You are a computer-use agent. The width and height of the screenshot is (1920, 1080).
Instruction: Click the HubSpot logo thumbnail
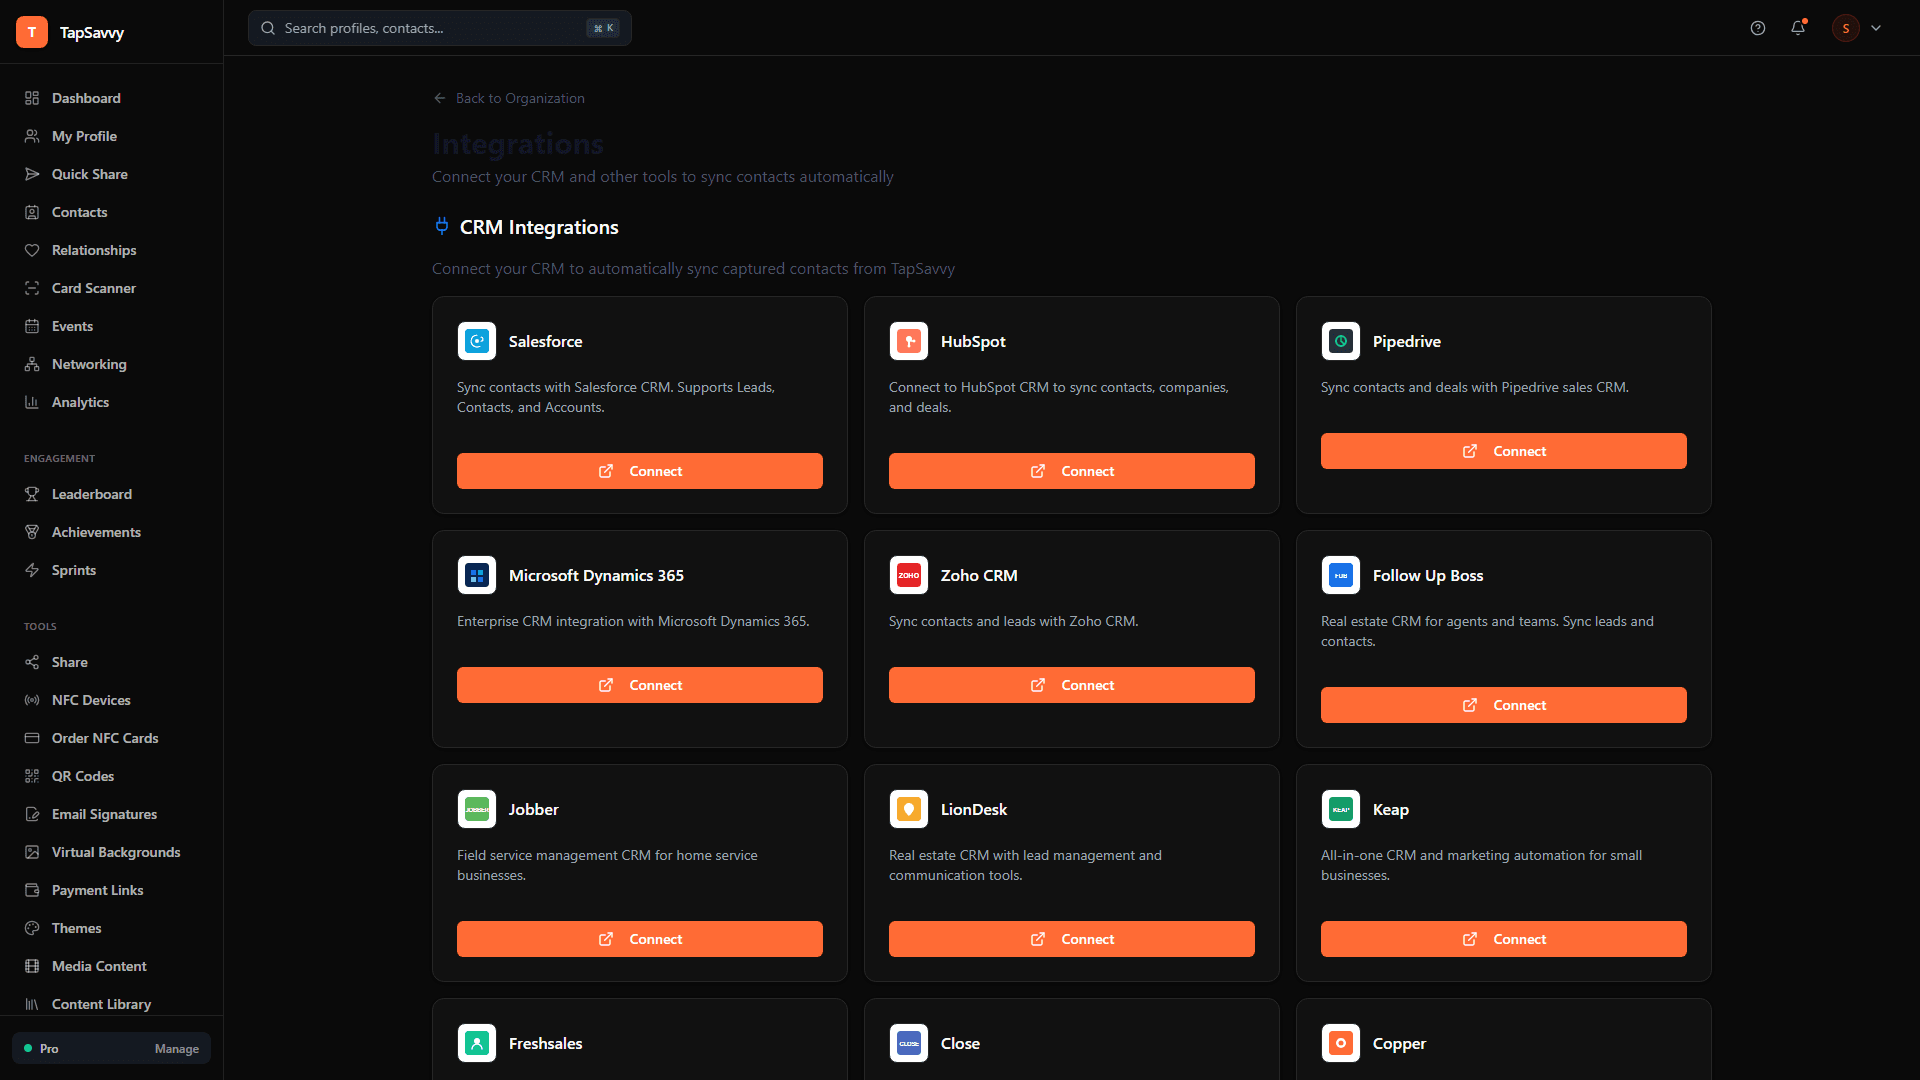pyautogui.click(x=909, y=341)
